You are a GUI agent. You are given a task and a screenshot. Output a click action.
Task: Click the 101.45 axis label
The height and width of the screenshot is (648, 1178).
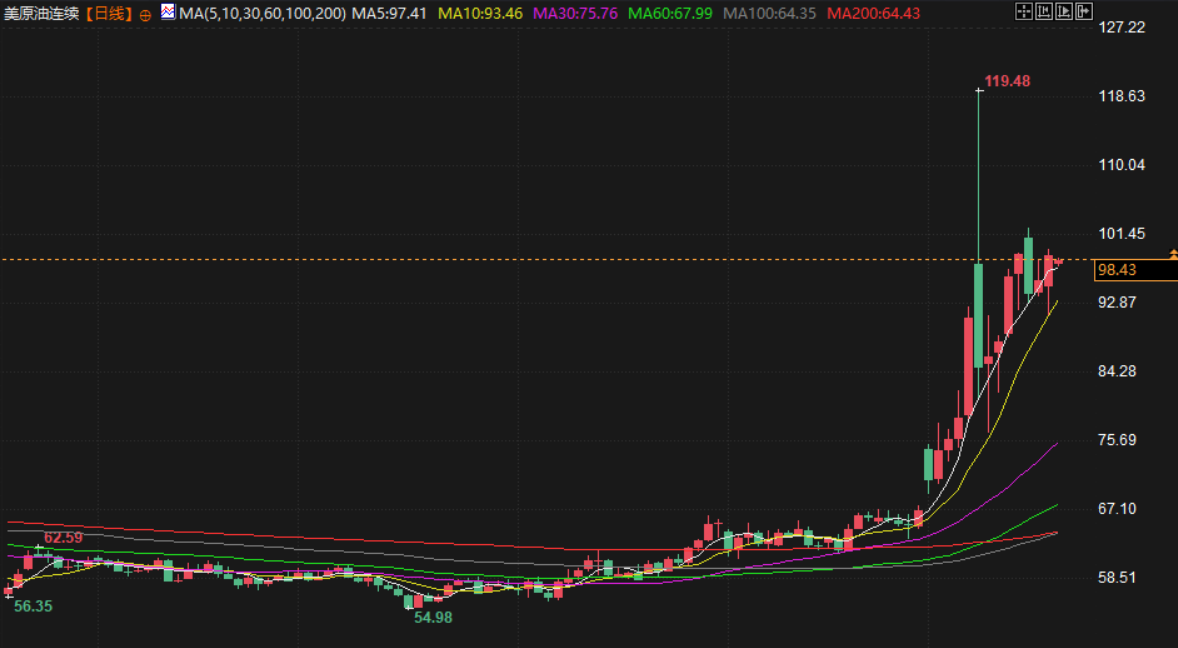(1122, 234)
